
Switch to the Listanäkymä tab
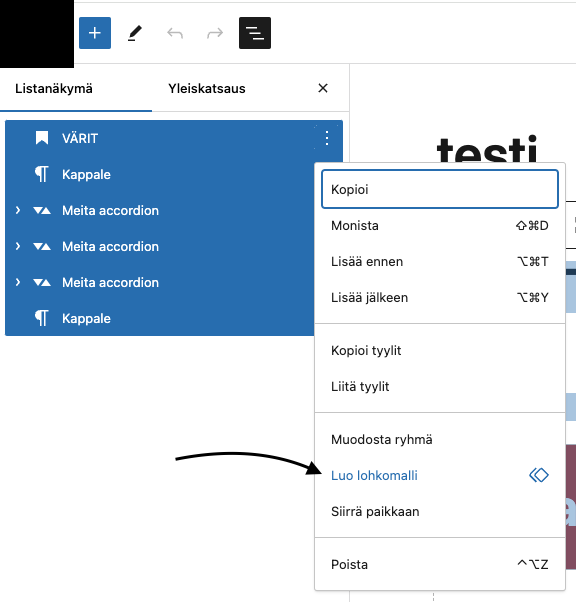[x=54, y=88]
